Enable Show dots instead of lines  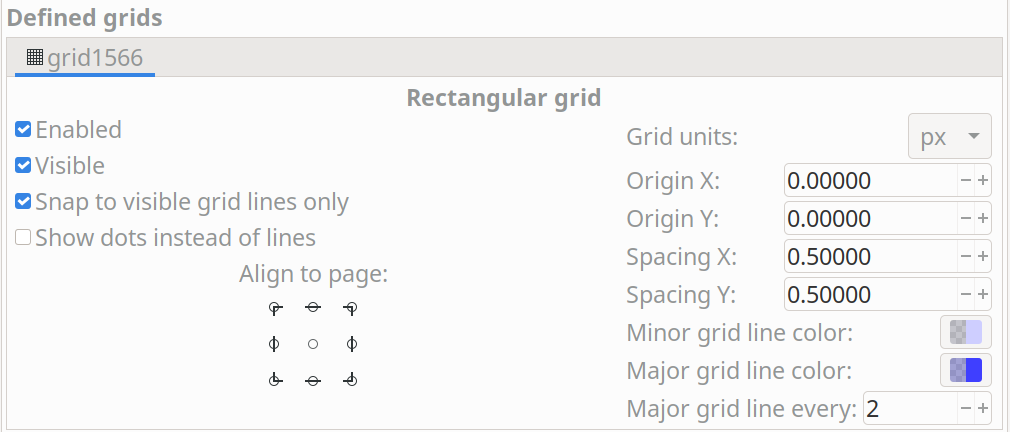23,238
